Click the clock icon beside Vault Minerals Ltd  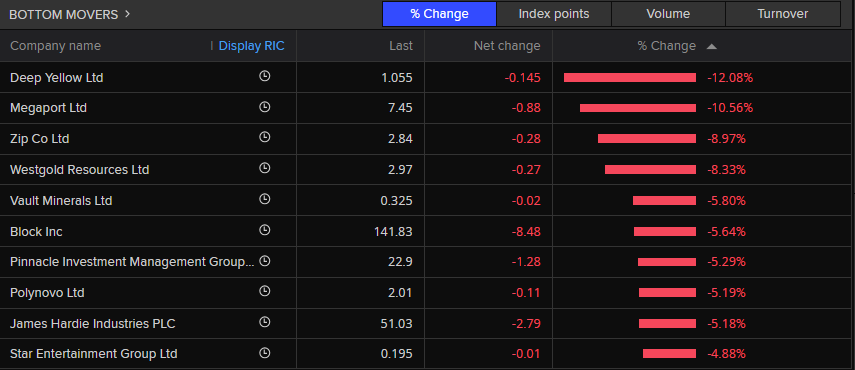pyautogui.click(x=264, y=199)
